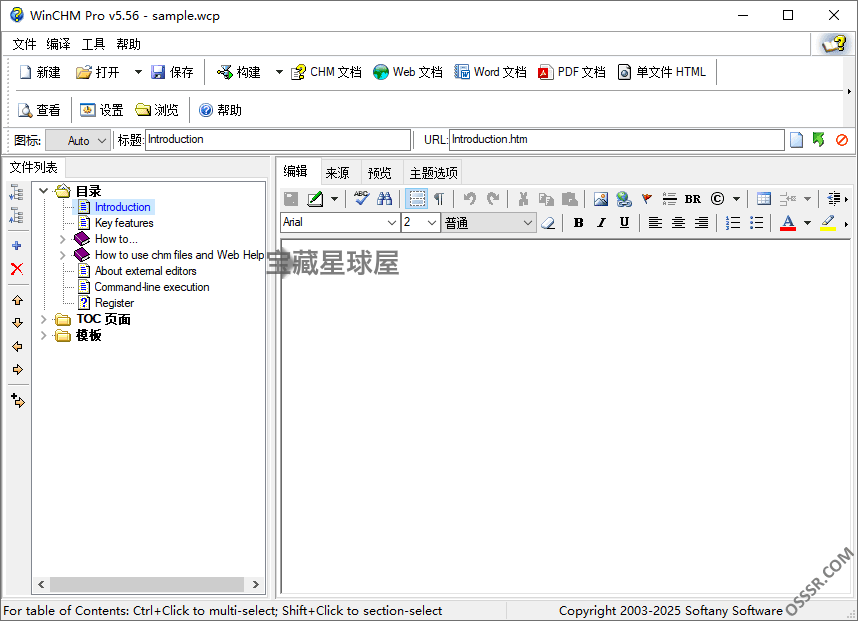This screenshot has height=621, width=858.
Task: Click the red X delete item icon
Action: (x=17, y=269)
